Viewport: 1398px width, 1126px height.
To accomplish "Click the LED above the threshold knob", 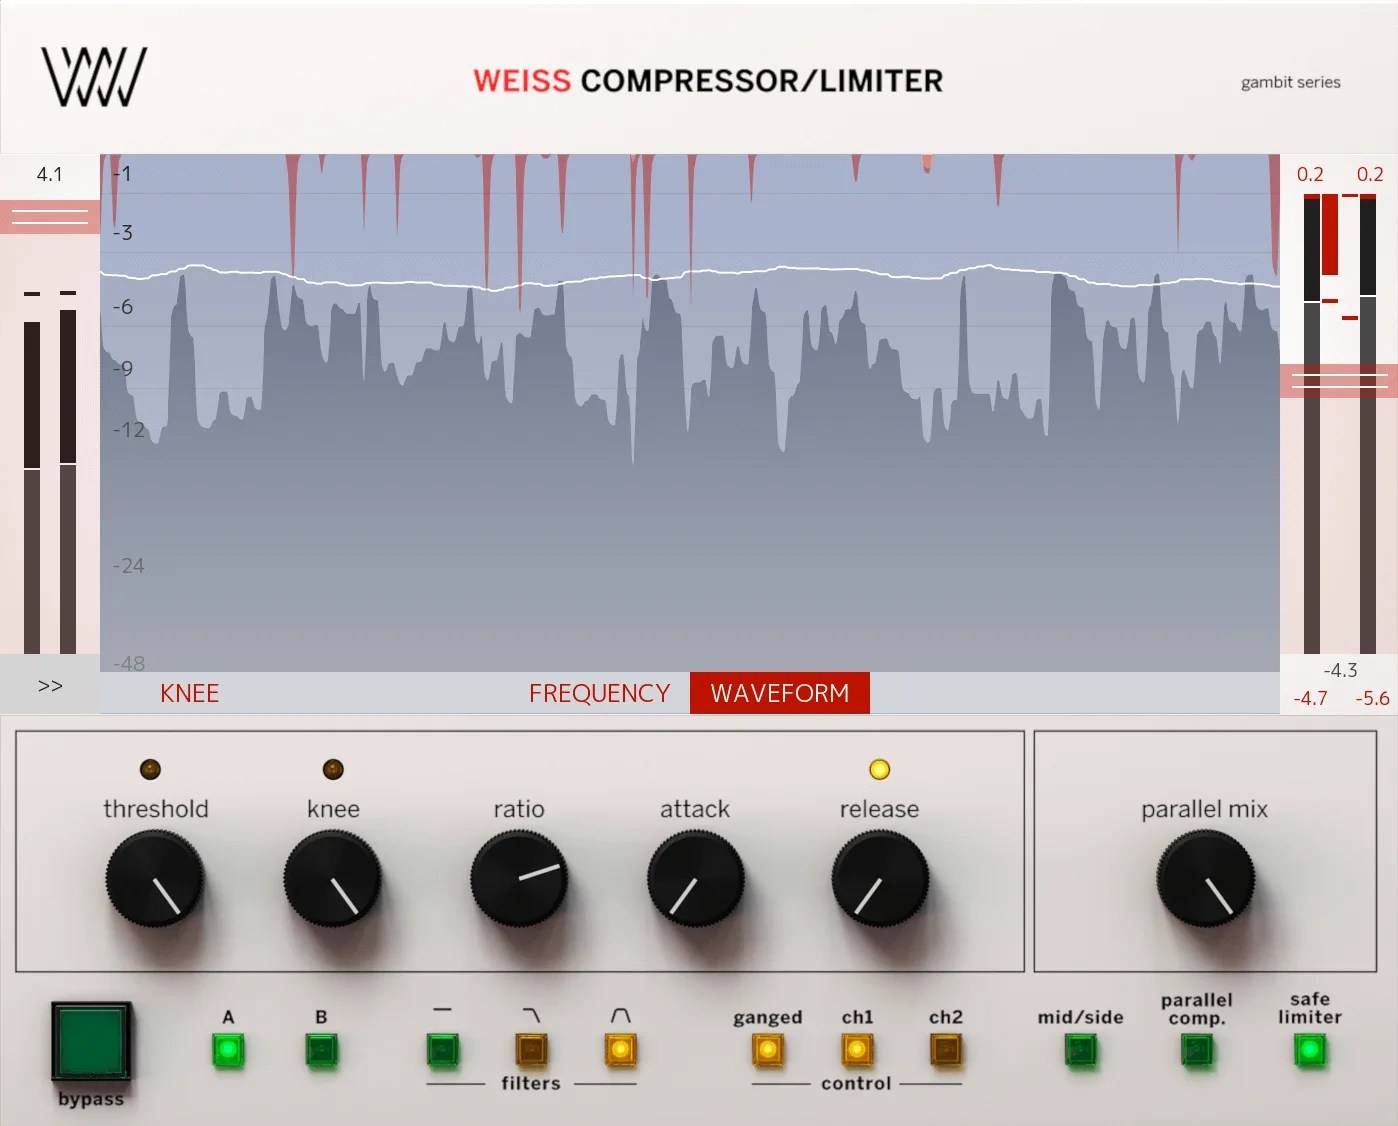I will click(150, 768).
